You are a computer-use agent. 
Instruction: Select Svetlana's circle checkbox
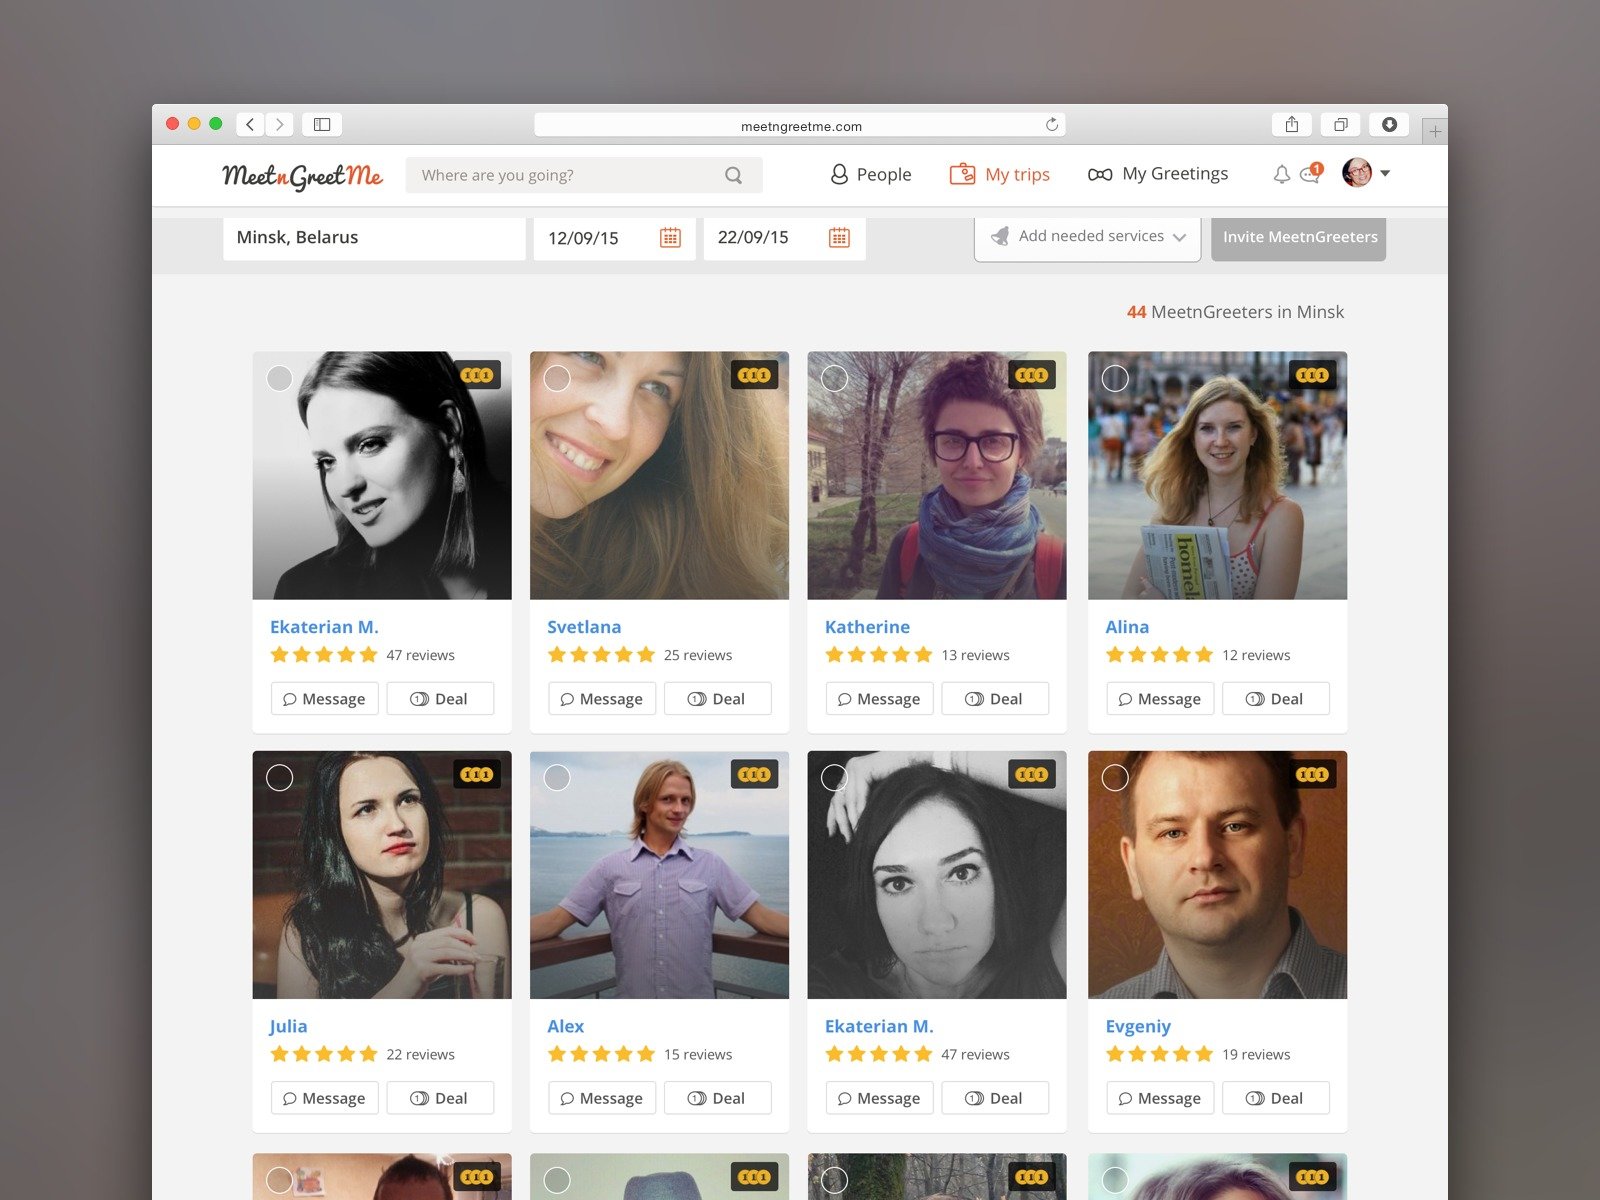(557, 378)
